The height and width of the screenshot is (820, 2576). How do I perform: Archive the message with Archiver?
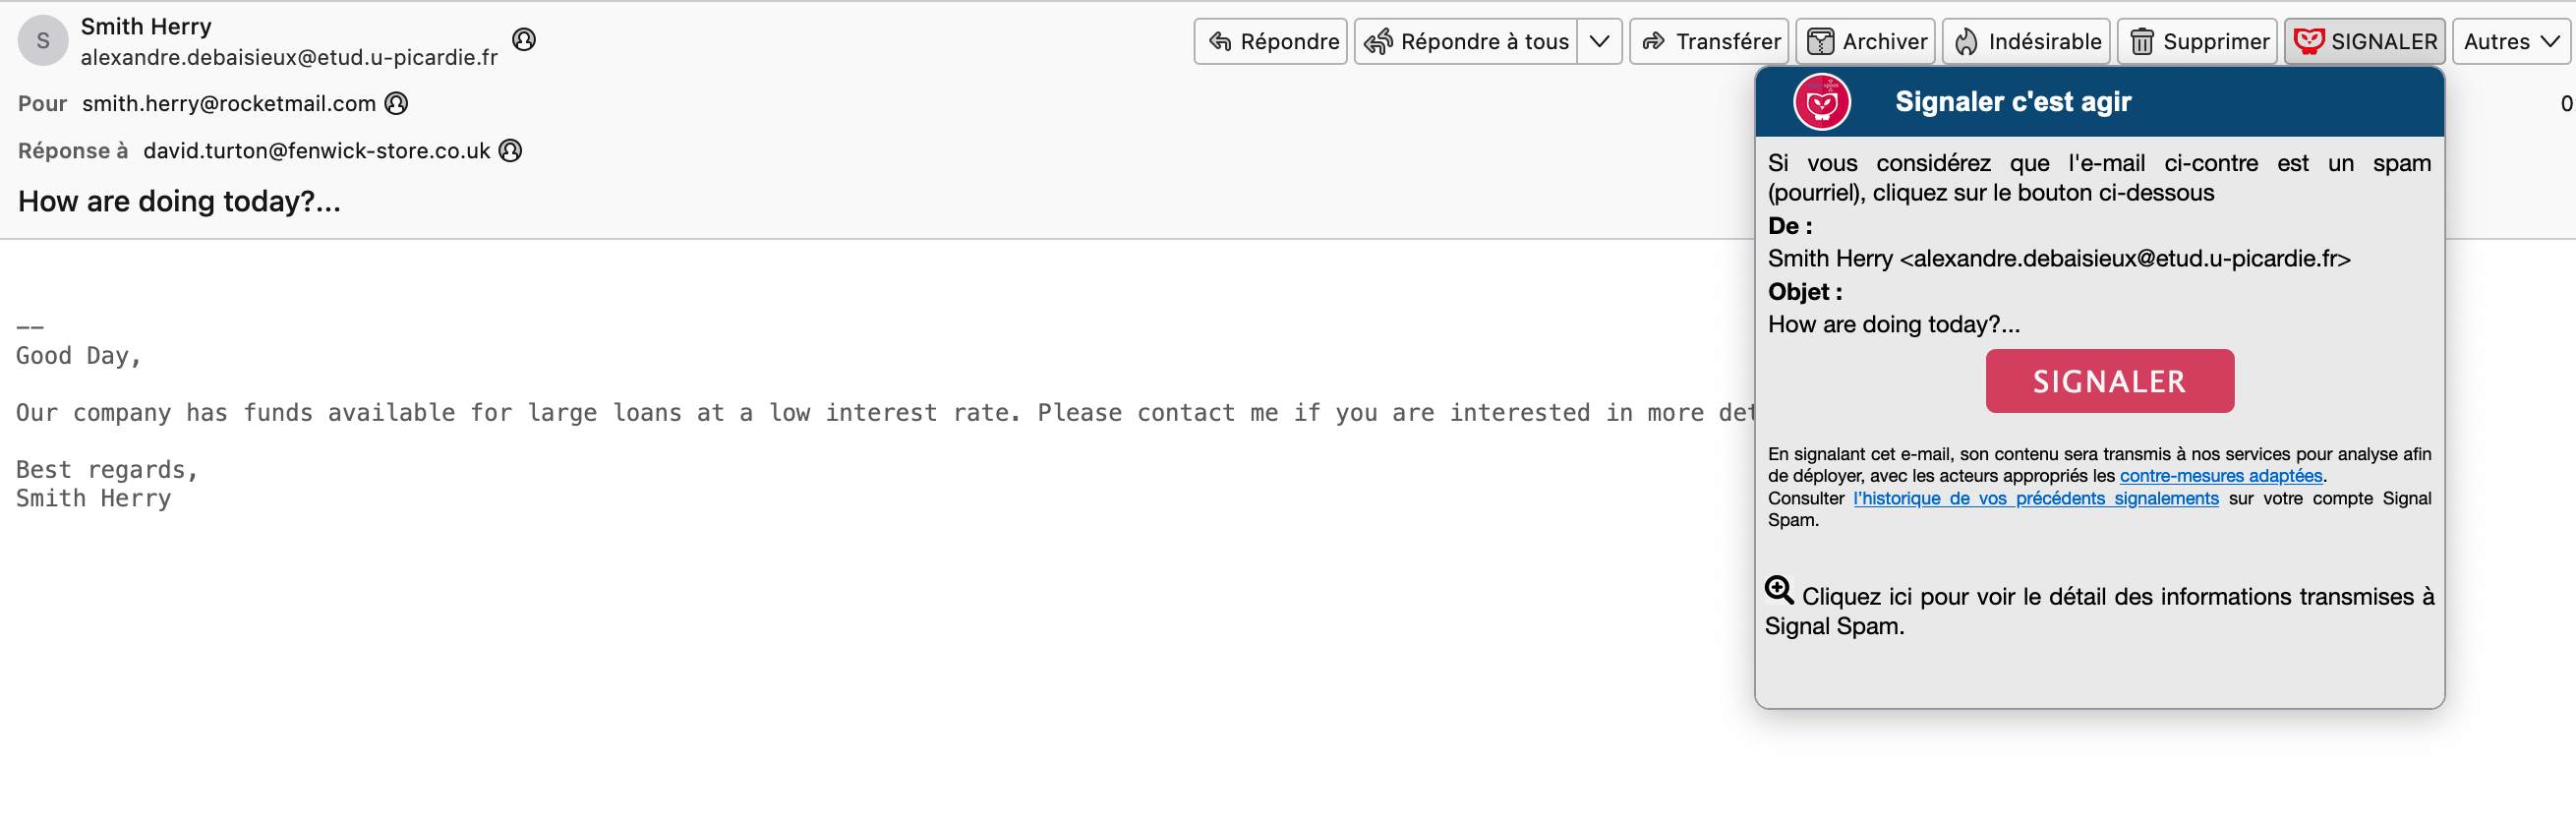1865,41
